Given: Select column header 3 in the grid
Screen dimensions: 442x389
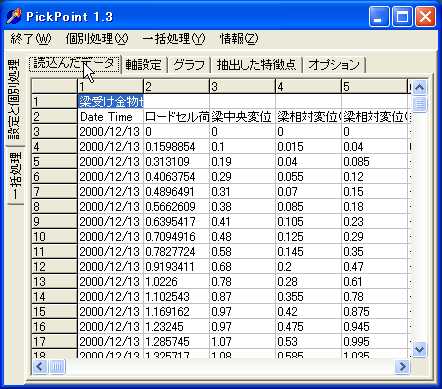Looking at the screenshot, I should pos(242,87).
